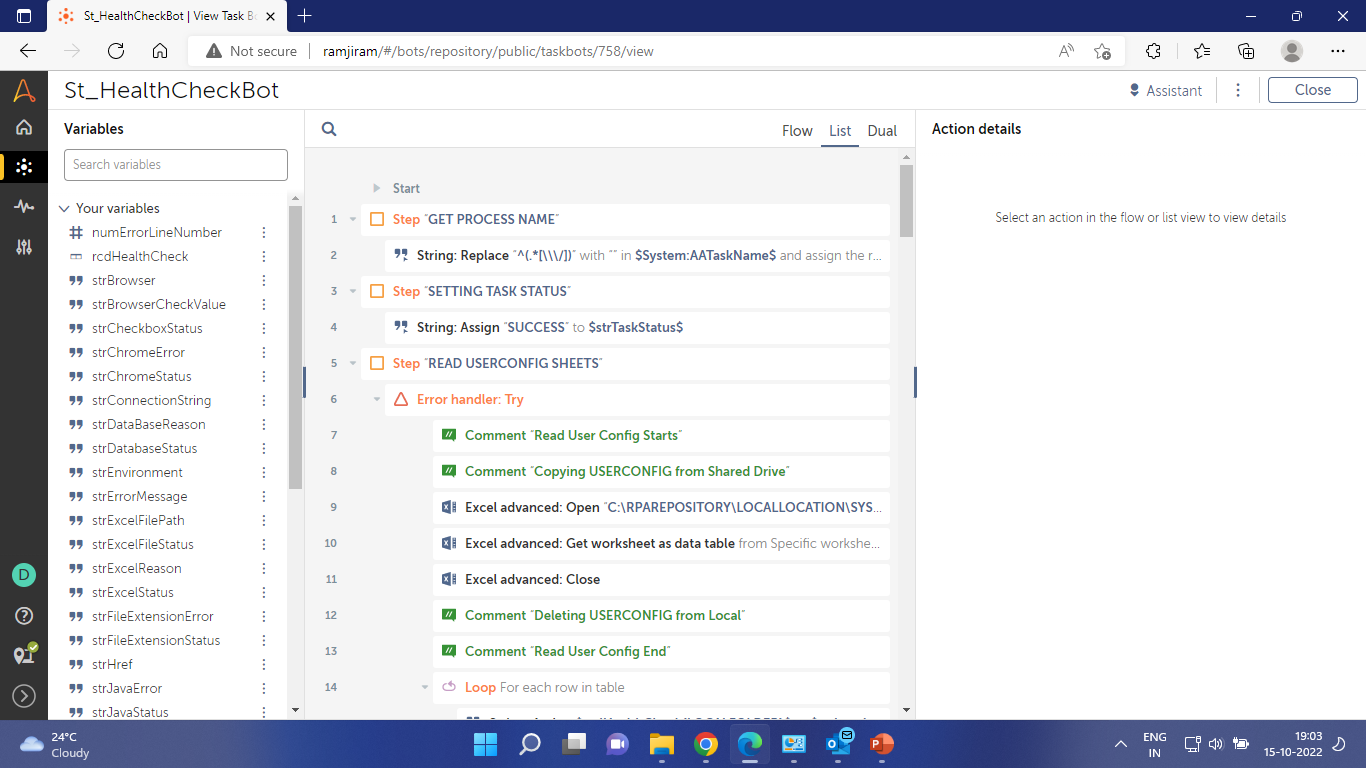Viewport: 1366px width, 768px height.
Task: Click the device location status icon
Action: [24, 655]
